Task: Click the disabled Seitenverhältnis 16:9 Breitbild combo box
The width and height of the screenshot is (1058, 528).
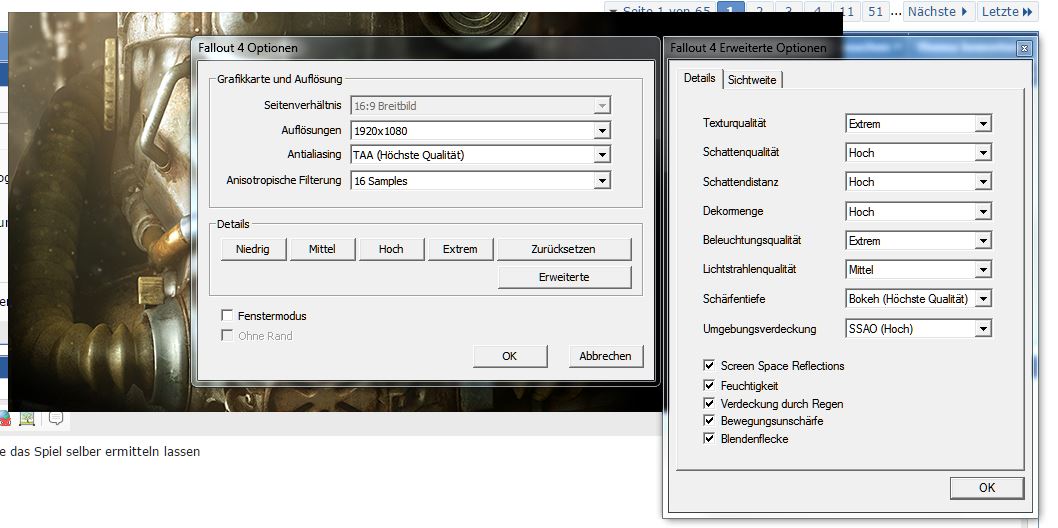Action: pyautogui.click(x=480, y=105)
